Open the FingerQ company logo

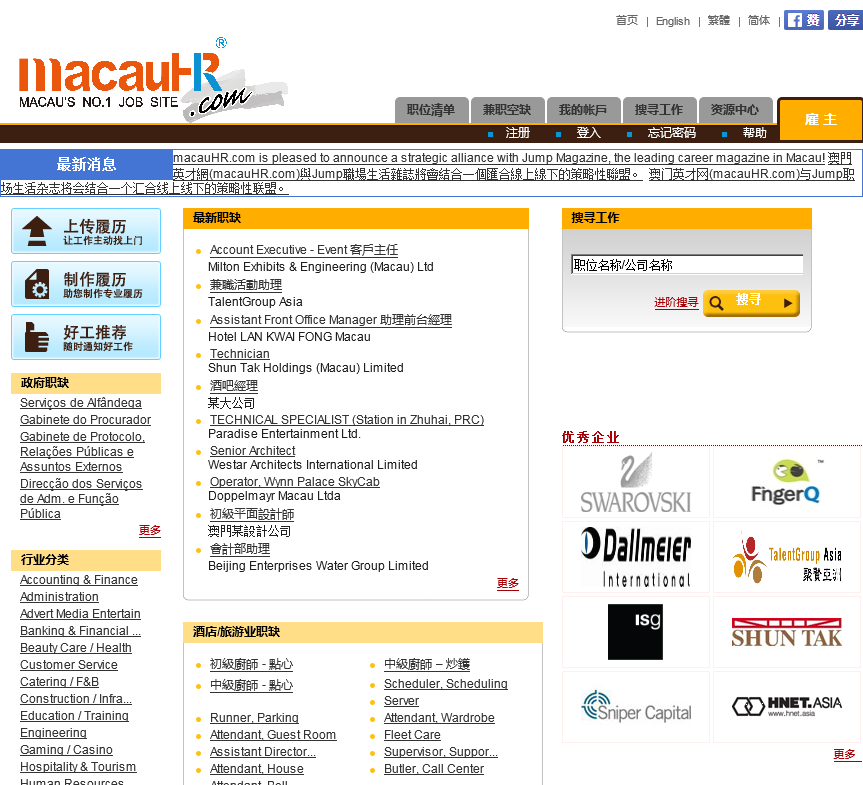(786, 483)
